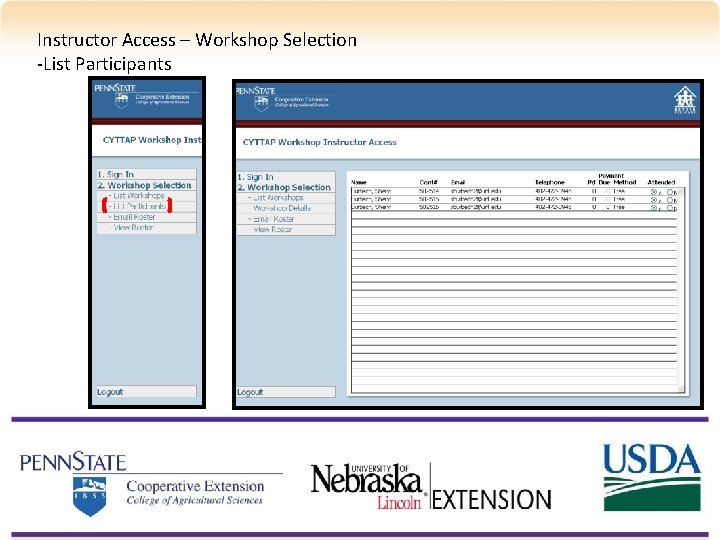Click the family house icon in the wide screenshot's blue header
The height and width of the screenshot is (540, 720).
pyautogui.click(x=685, y=100)
